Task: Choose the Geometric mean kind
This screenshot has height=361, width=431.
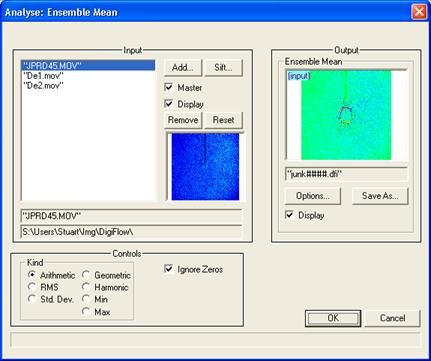Action: tap(86, 275)
